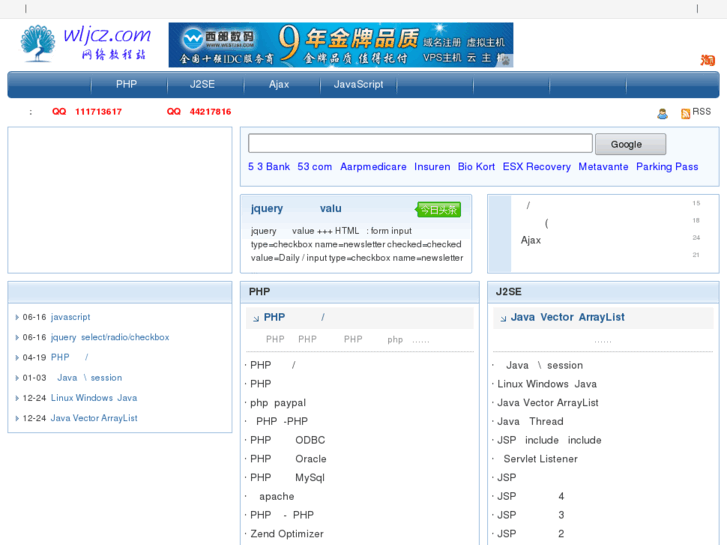Open the JSP 3 article
727x545 pixels.
(531, 515)
